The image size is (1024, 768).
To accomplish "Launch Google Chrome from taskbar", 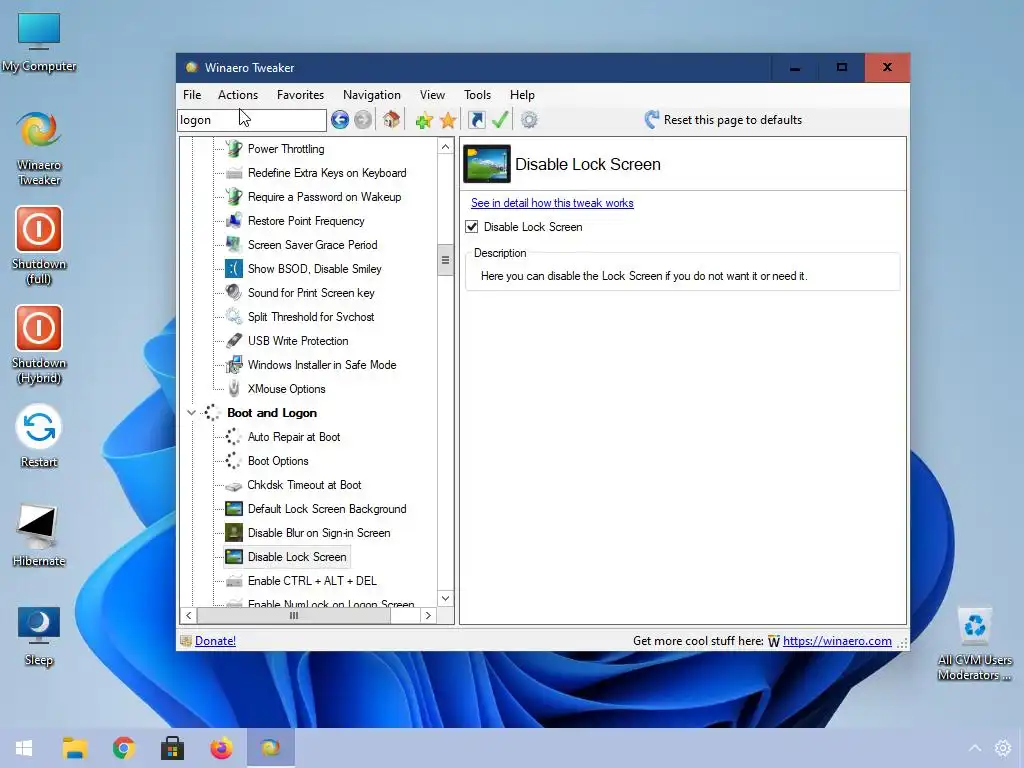I will (123, 747).
